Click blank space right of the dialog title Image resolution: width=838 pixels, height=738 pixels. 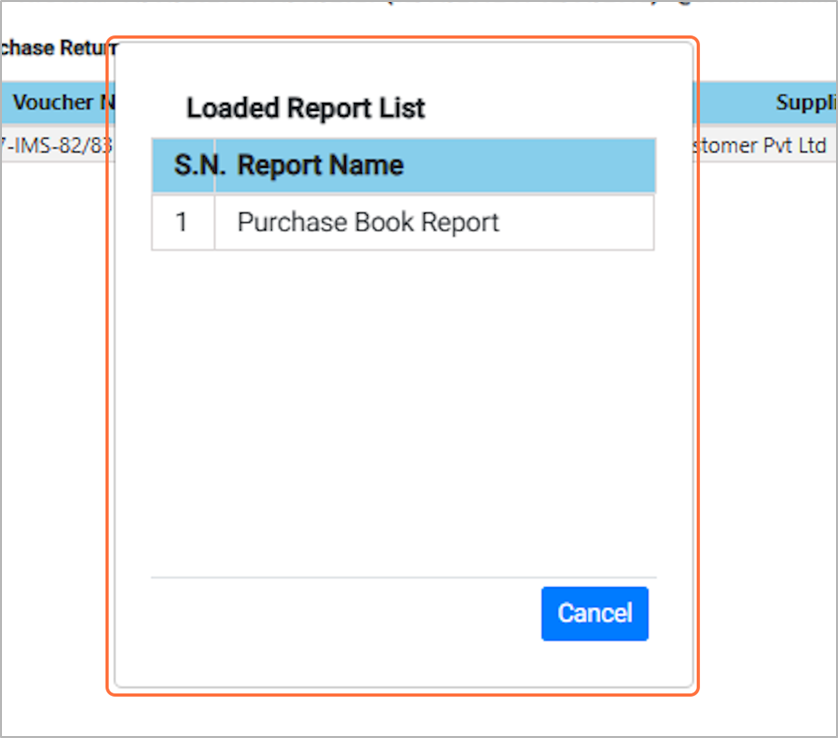[550, 108]
